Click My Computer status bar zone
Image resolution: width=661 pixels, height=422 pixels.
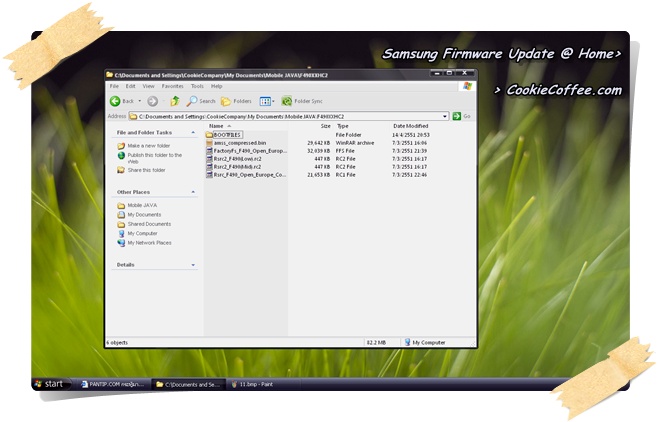click(x=425, y=342)
